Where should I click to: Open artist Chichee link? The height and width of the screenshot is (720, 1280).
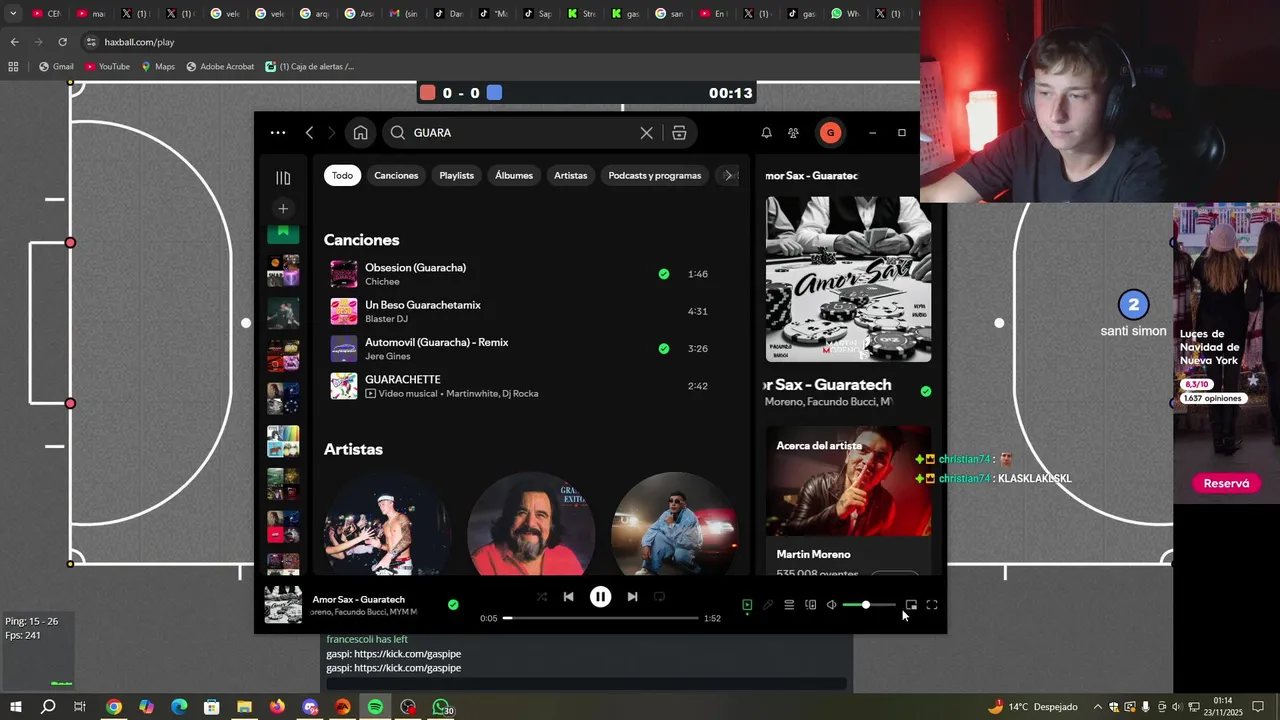tap(382, 282)
